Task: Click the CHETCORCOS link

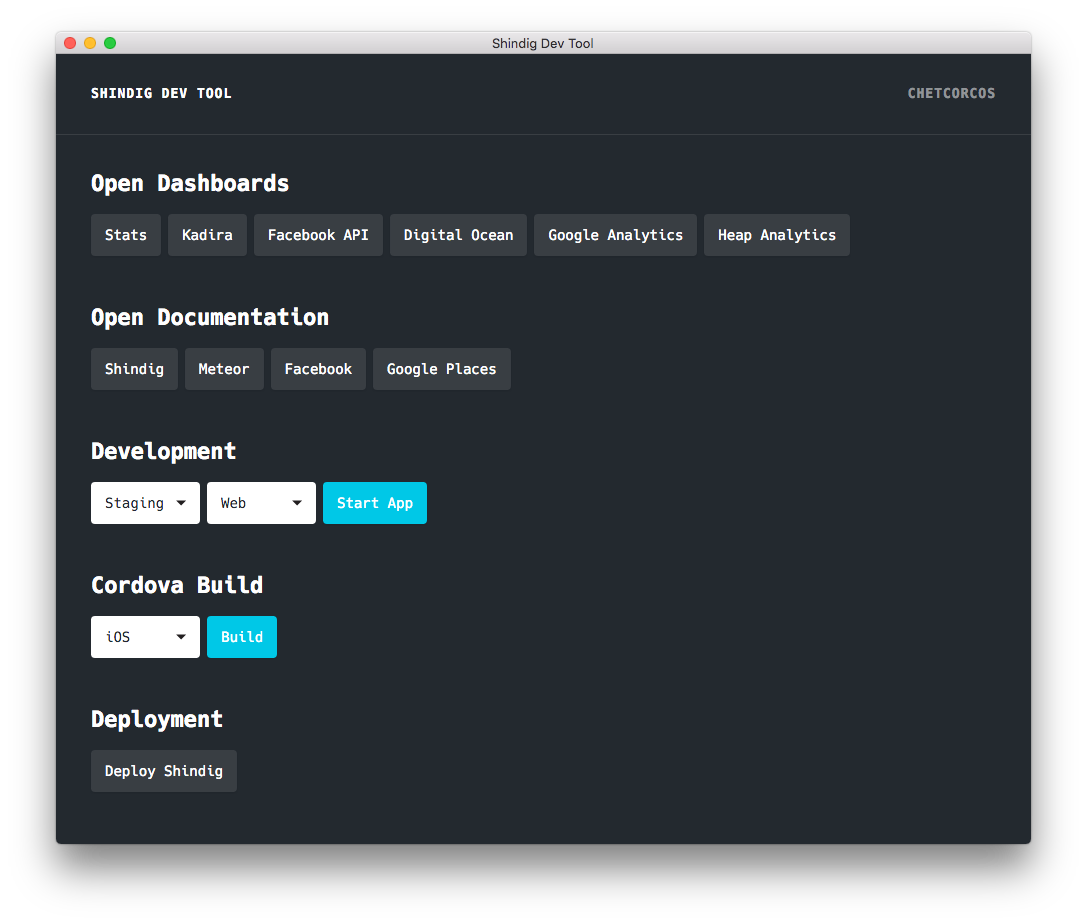Action: coord(951,92)
